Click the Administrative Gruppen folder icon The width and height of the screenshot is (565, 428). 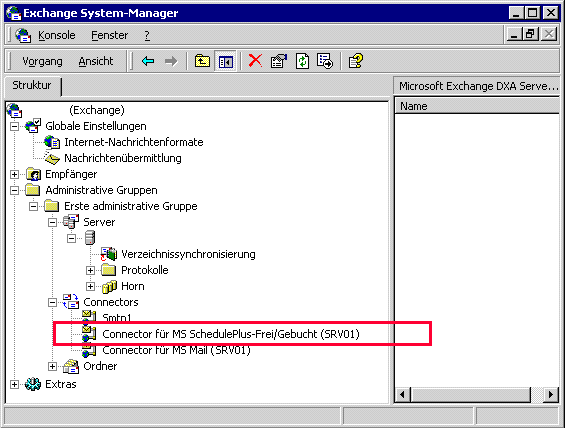point(32,190)
